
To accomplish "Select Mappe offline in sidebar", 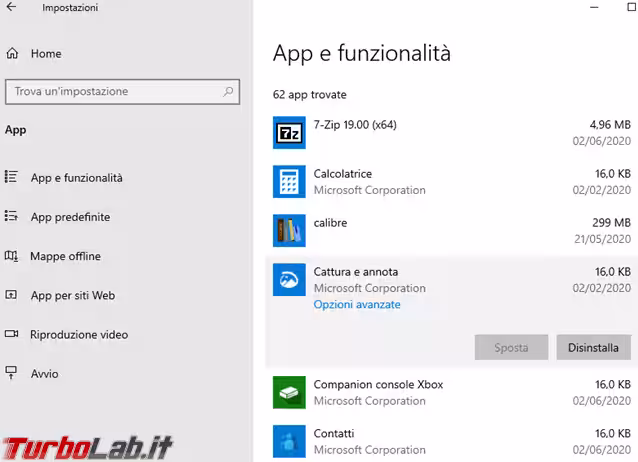I will (65, 256).
